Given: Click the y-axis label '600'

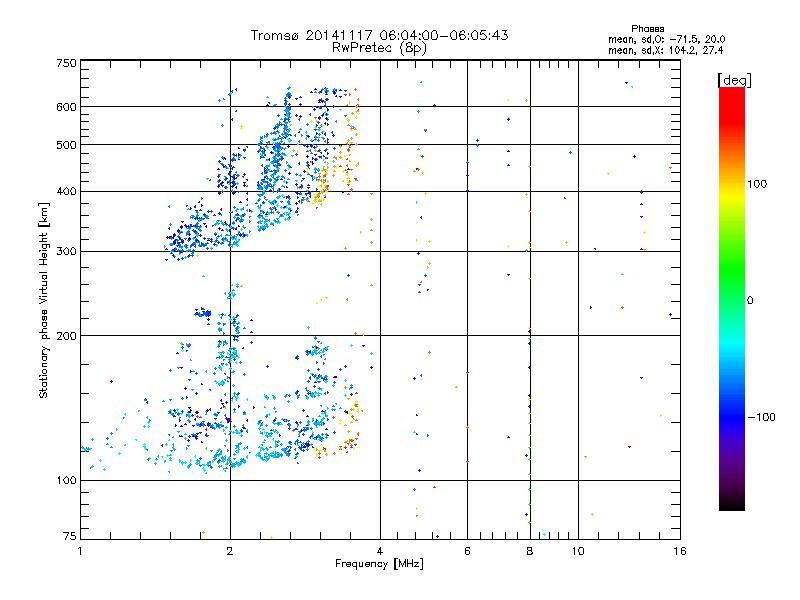Looking at the screenshot, I should [66, 107].
